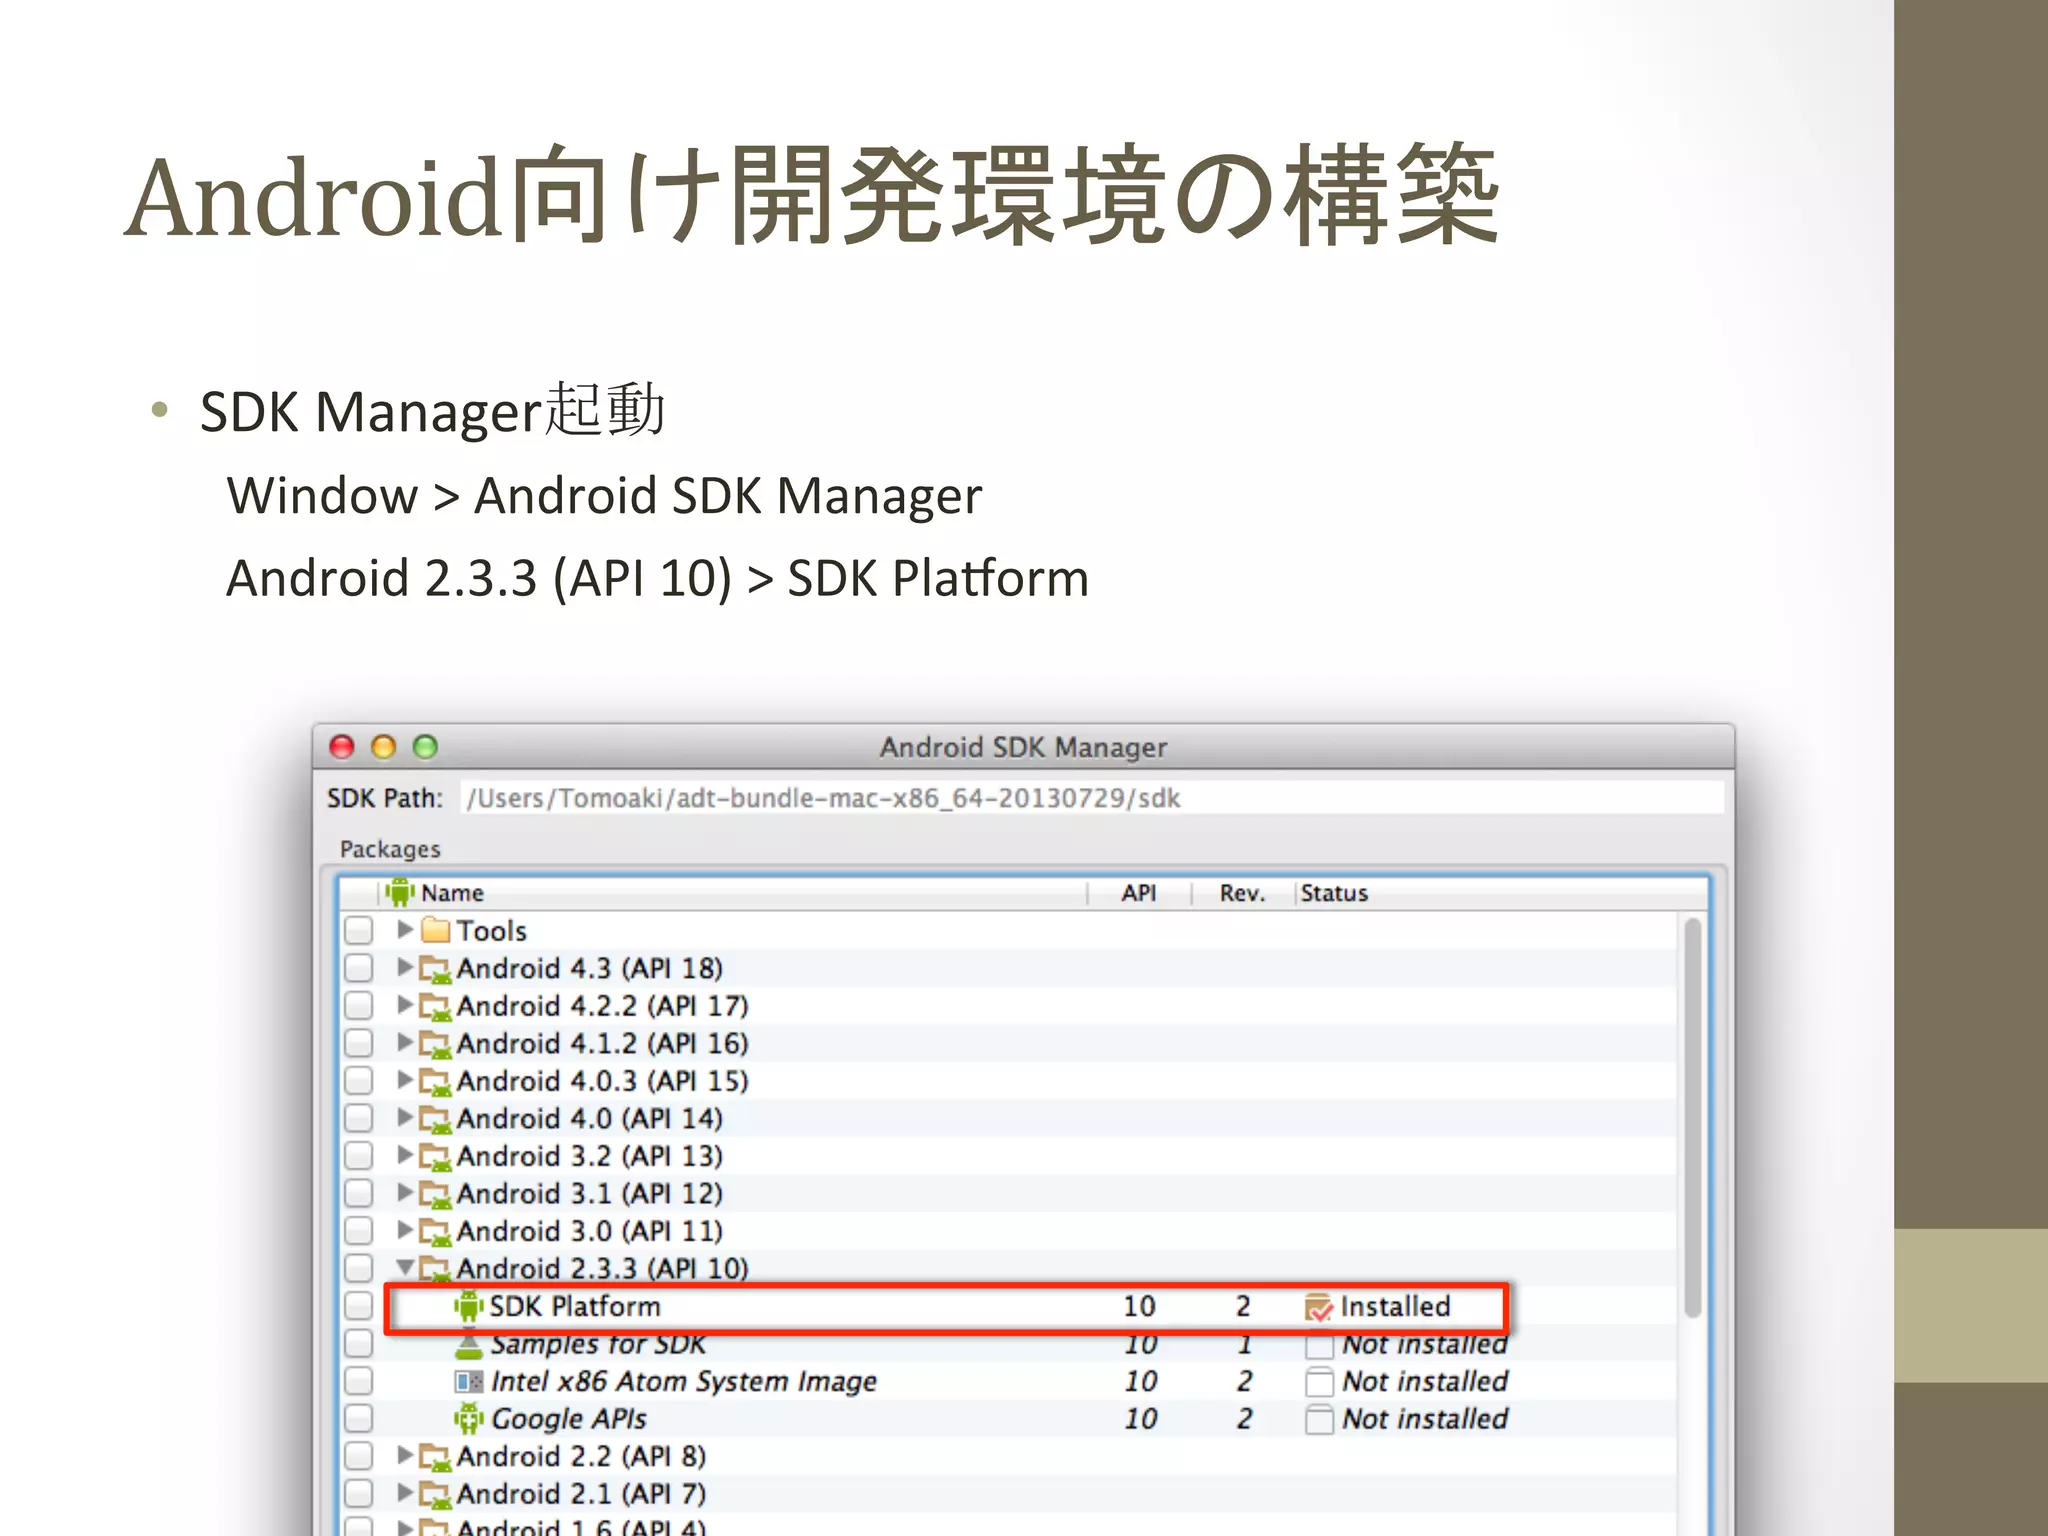Expand the Android 2.1 (API 7) node
The image size is (2048, 1536).
405,1493
